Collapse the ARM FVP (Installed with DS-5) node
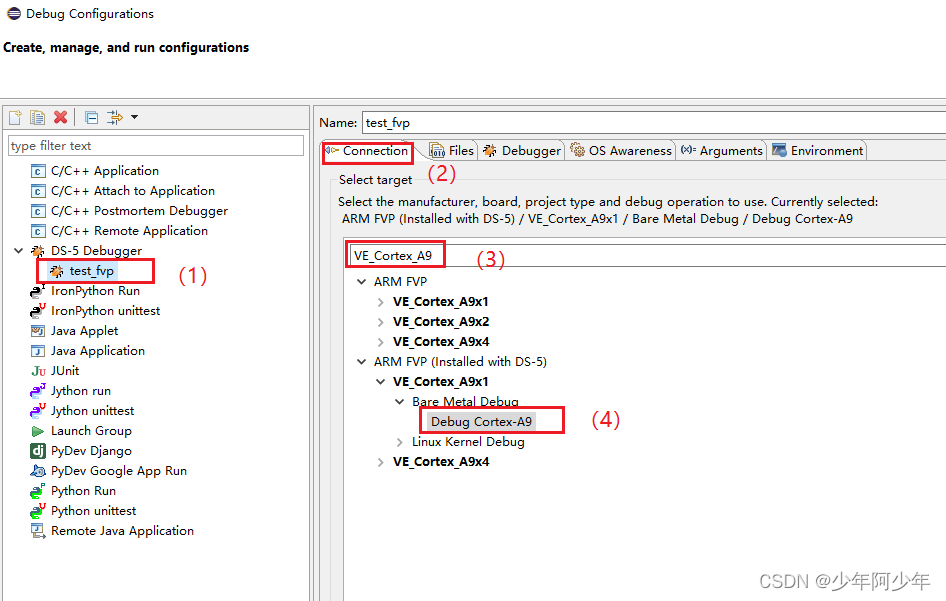Screen dimensions: 946x601 point(362,361)
